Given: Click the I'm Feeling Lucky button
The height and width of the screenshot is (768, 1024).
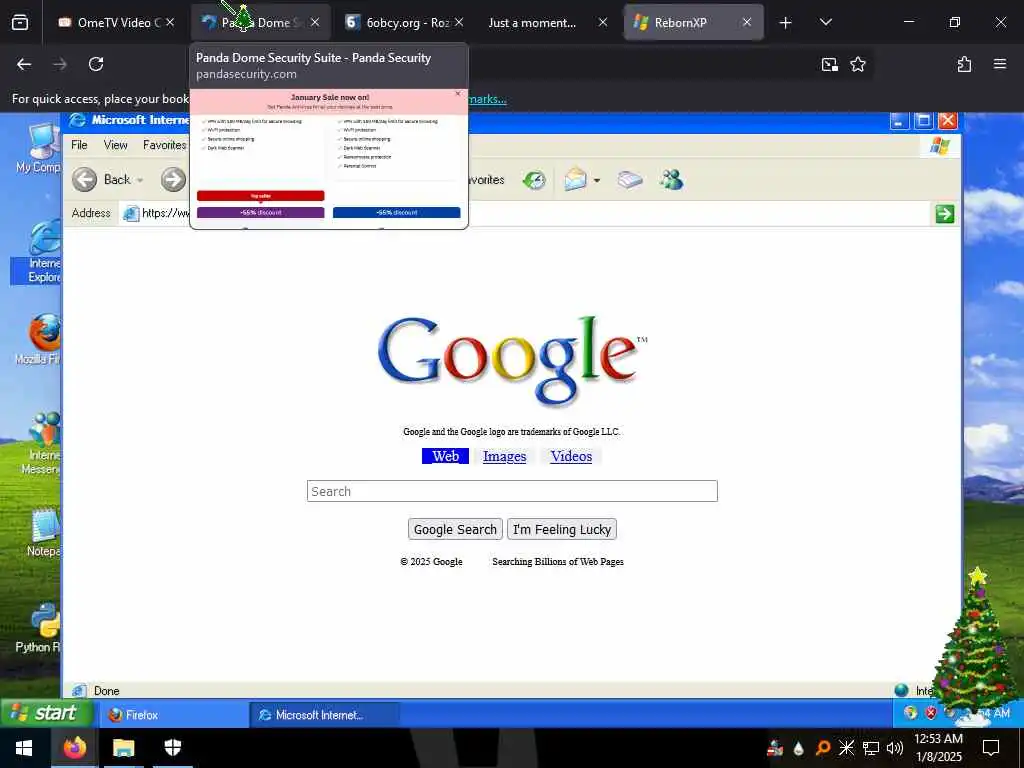Looking at the screenshot, I should (x=562, y=529).
